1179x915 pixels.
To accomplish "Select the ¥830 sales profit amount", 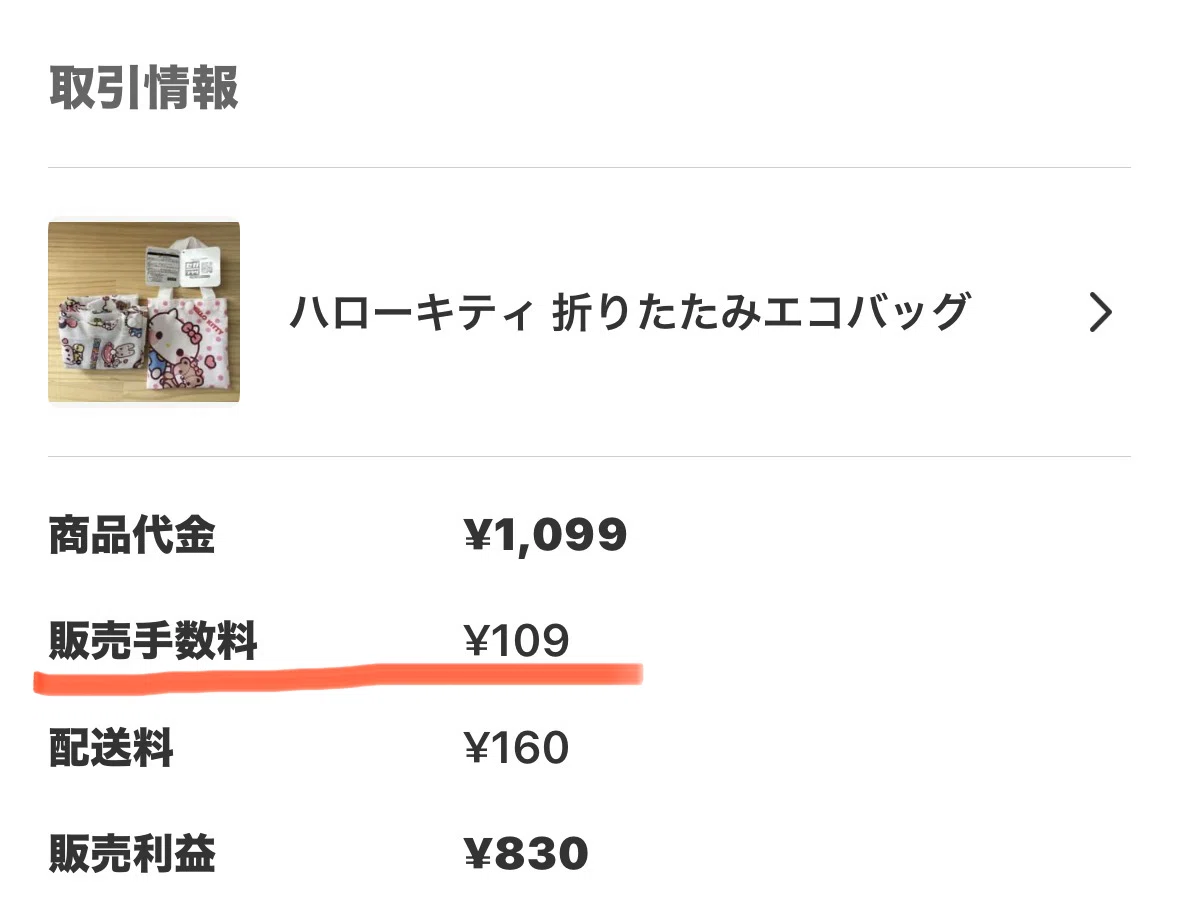I will 526,853.
